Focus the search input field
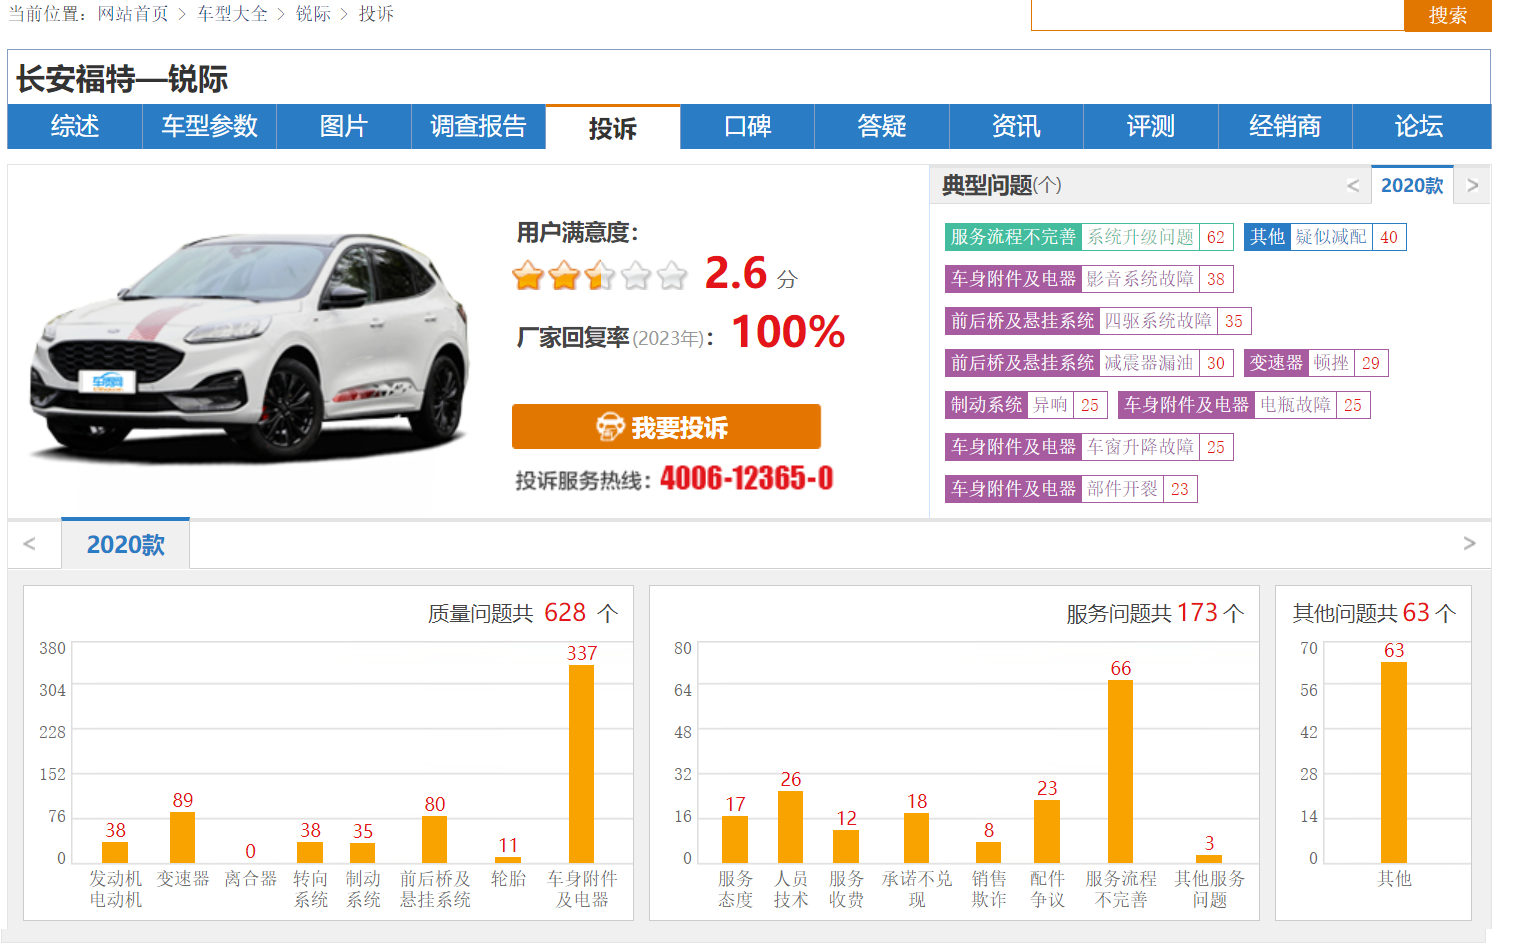 click(x=1217, y=15)
